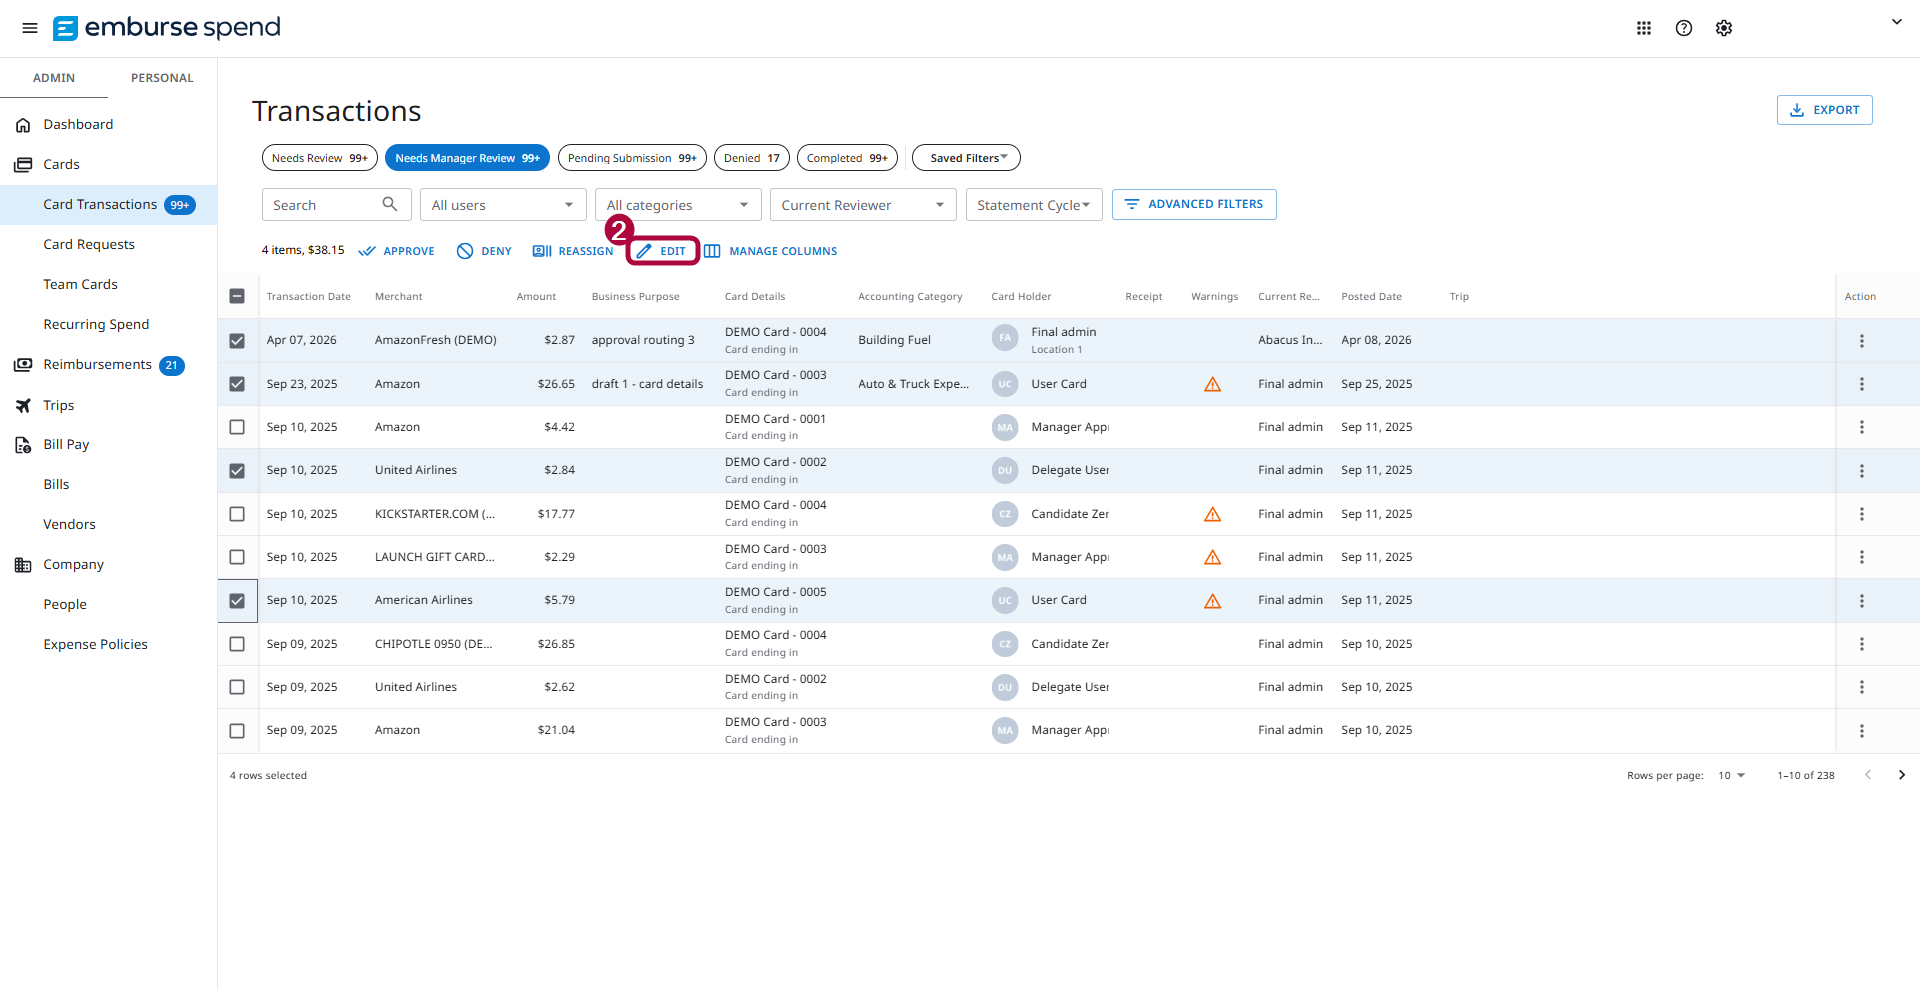
Task: Click APPROVE for selected transactions
Action: tap(397, 251)
